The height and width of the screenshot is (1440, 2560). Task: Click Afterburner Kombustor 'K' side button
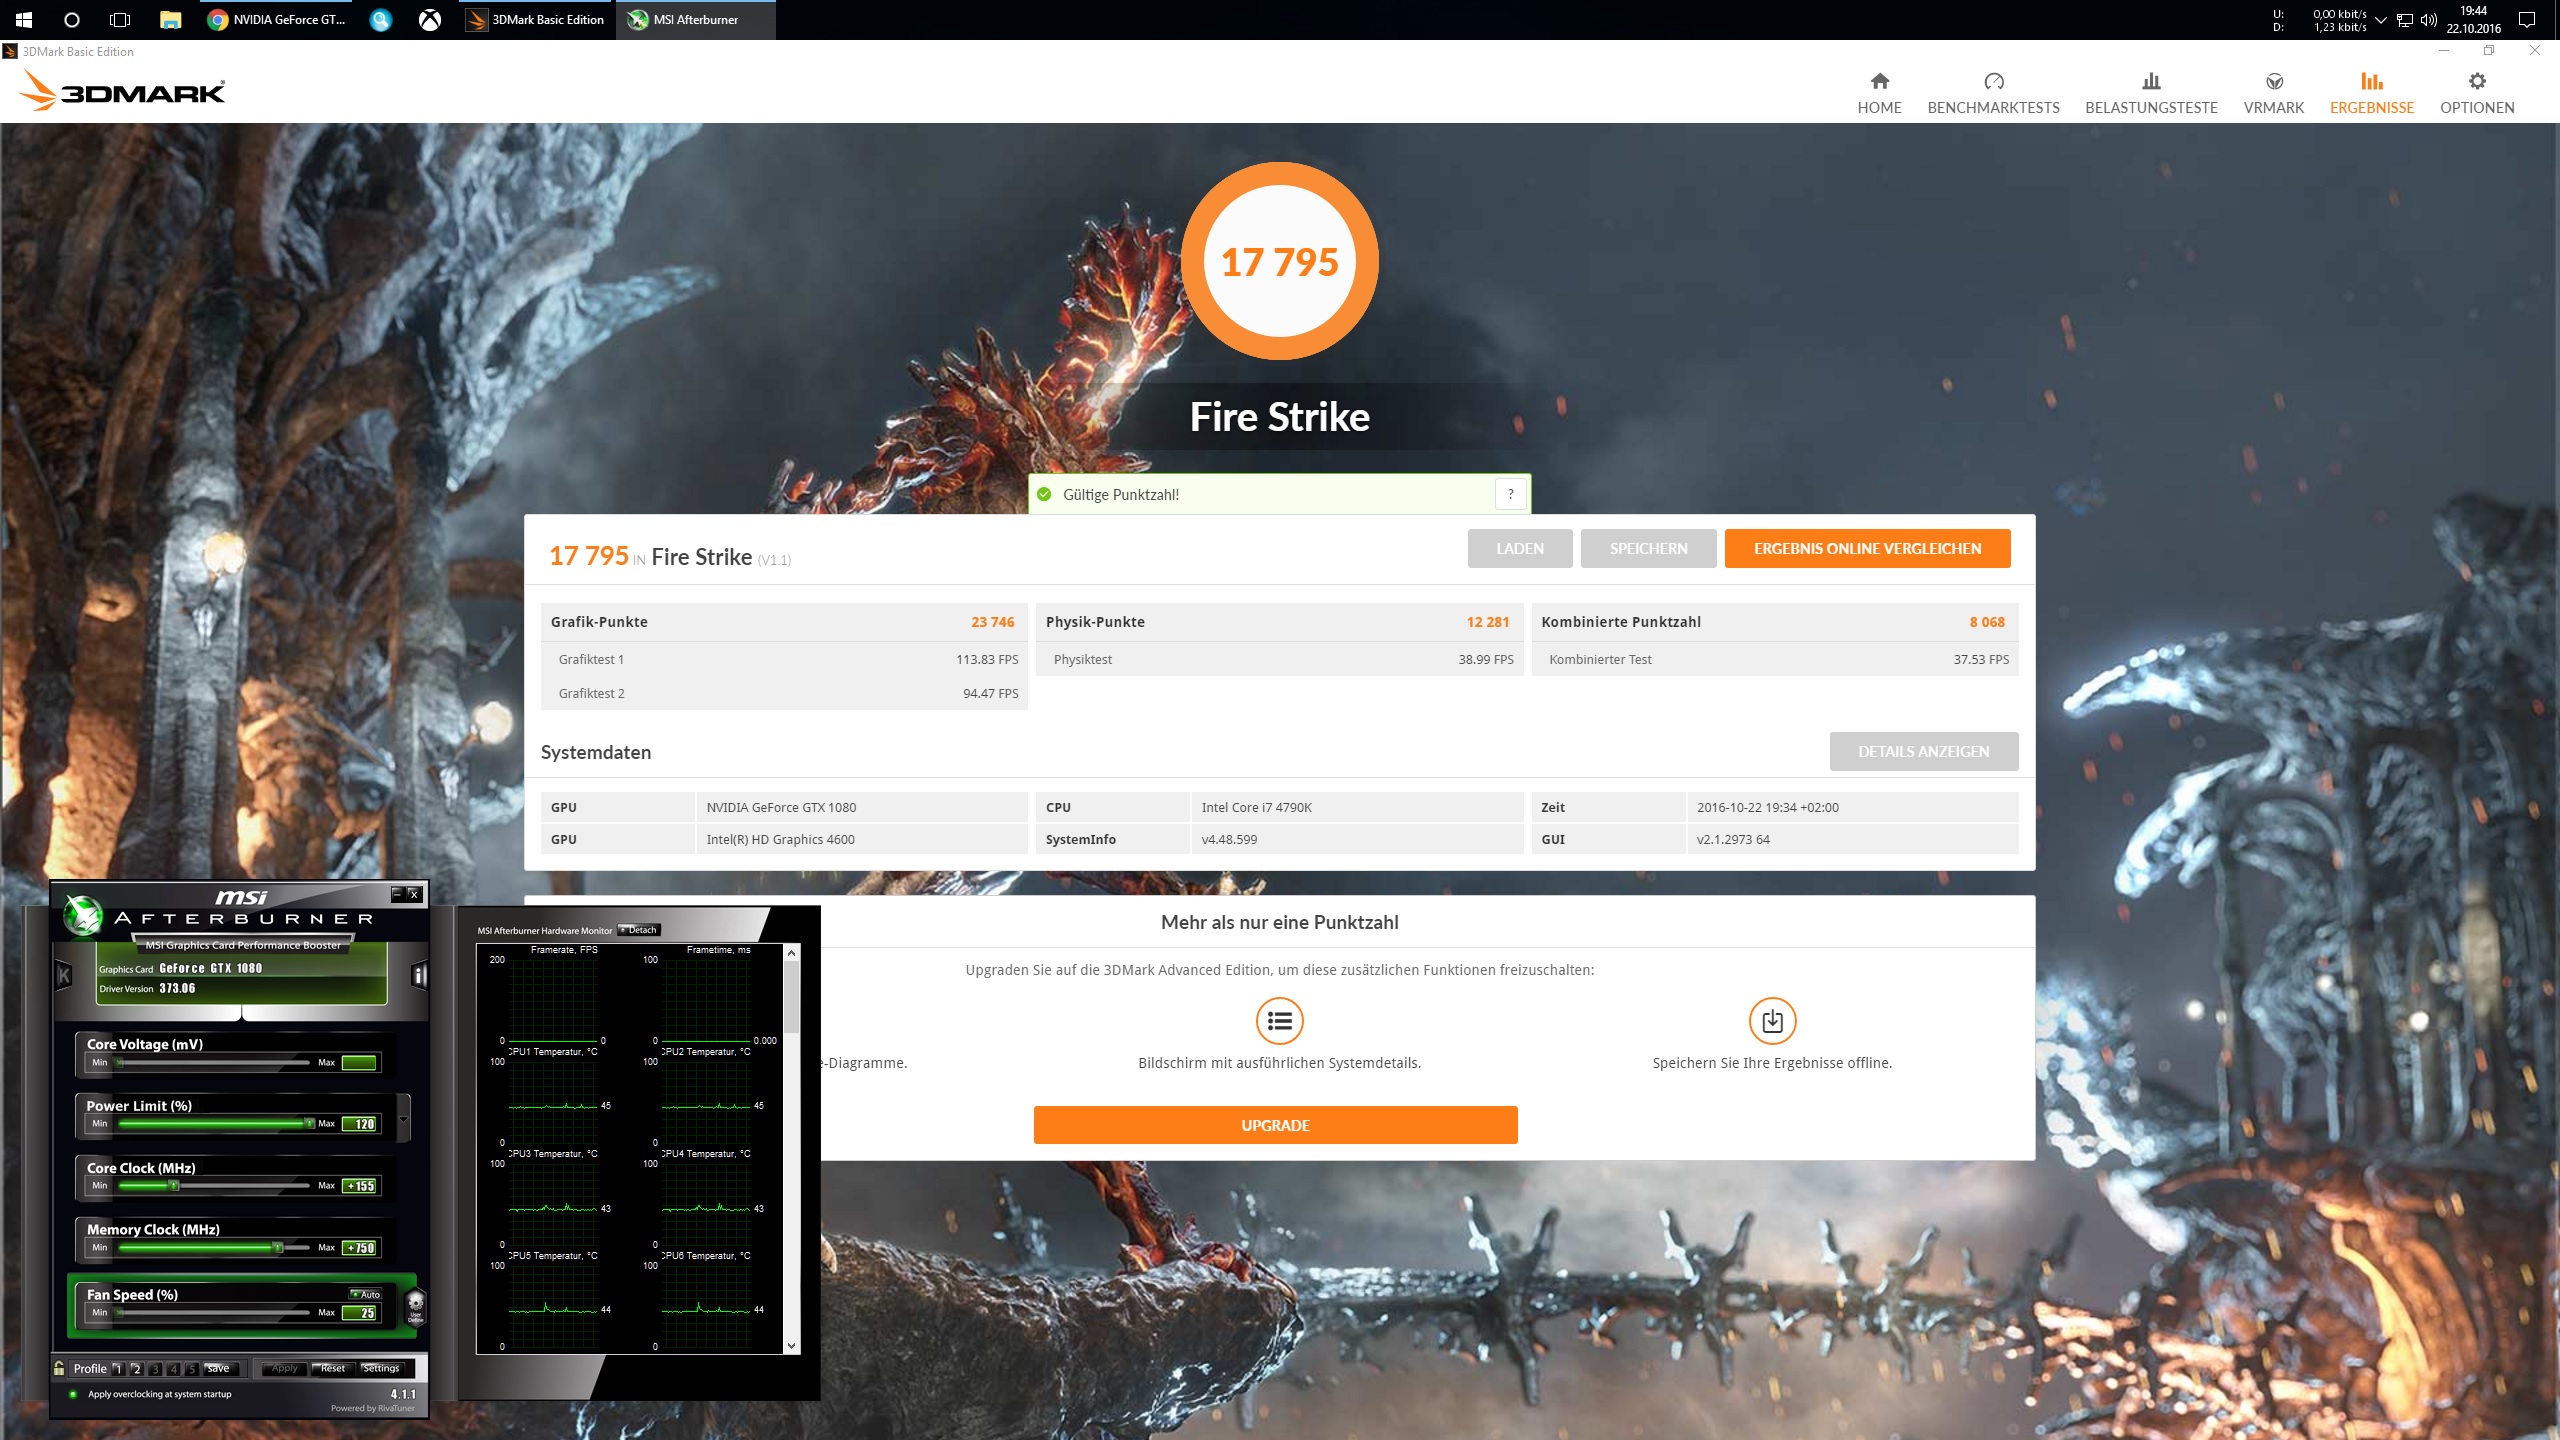coord(64,975)
